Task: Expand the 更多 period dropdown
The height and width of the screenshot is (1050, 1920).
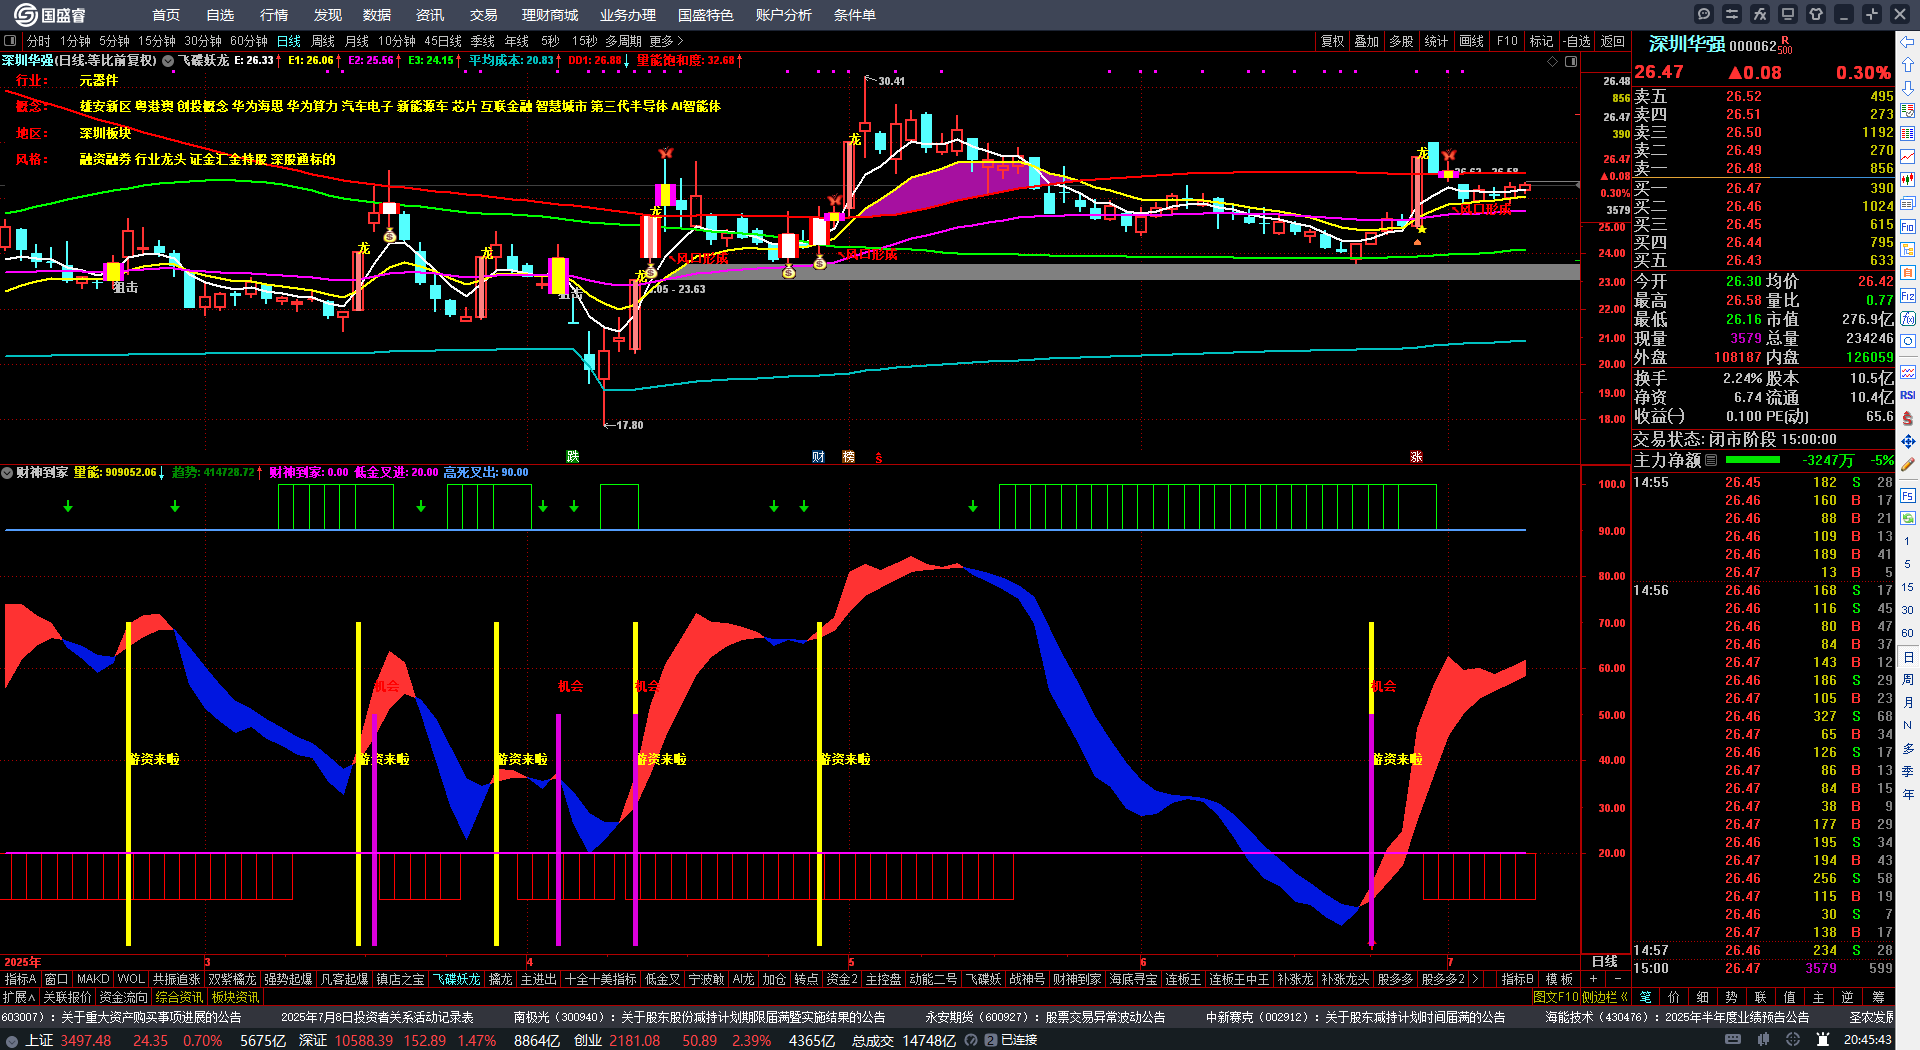Action: click(667, 41)
